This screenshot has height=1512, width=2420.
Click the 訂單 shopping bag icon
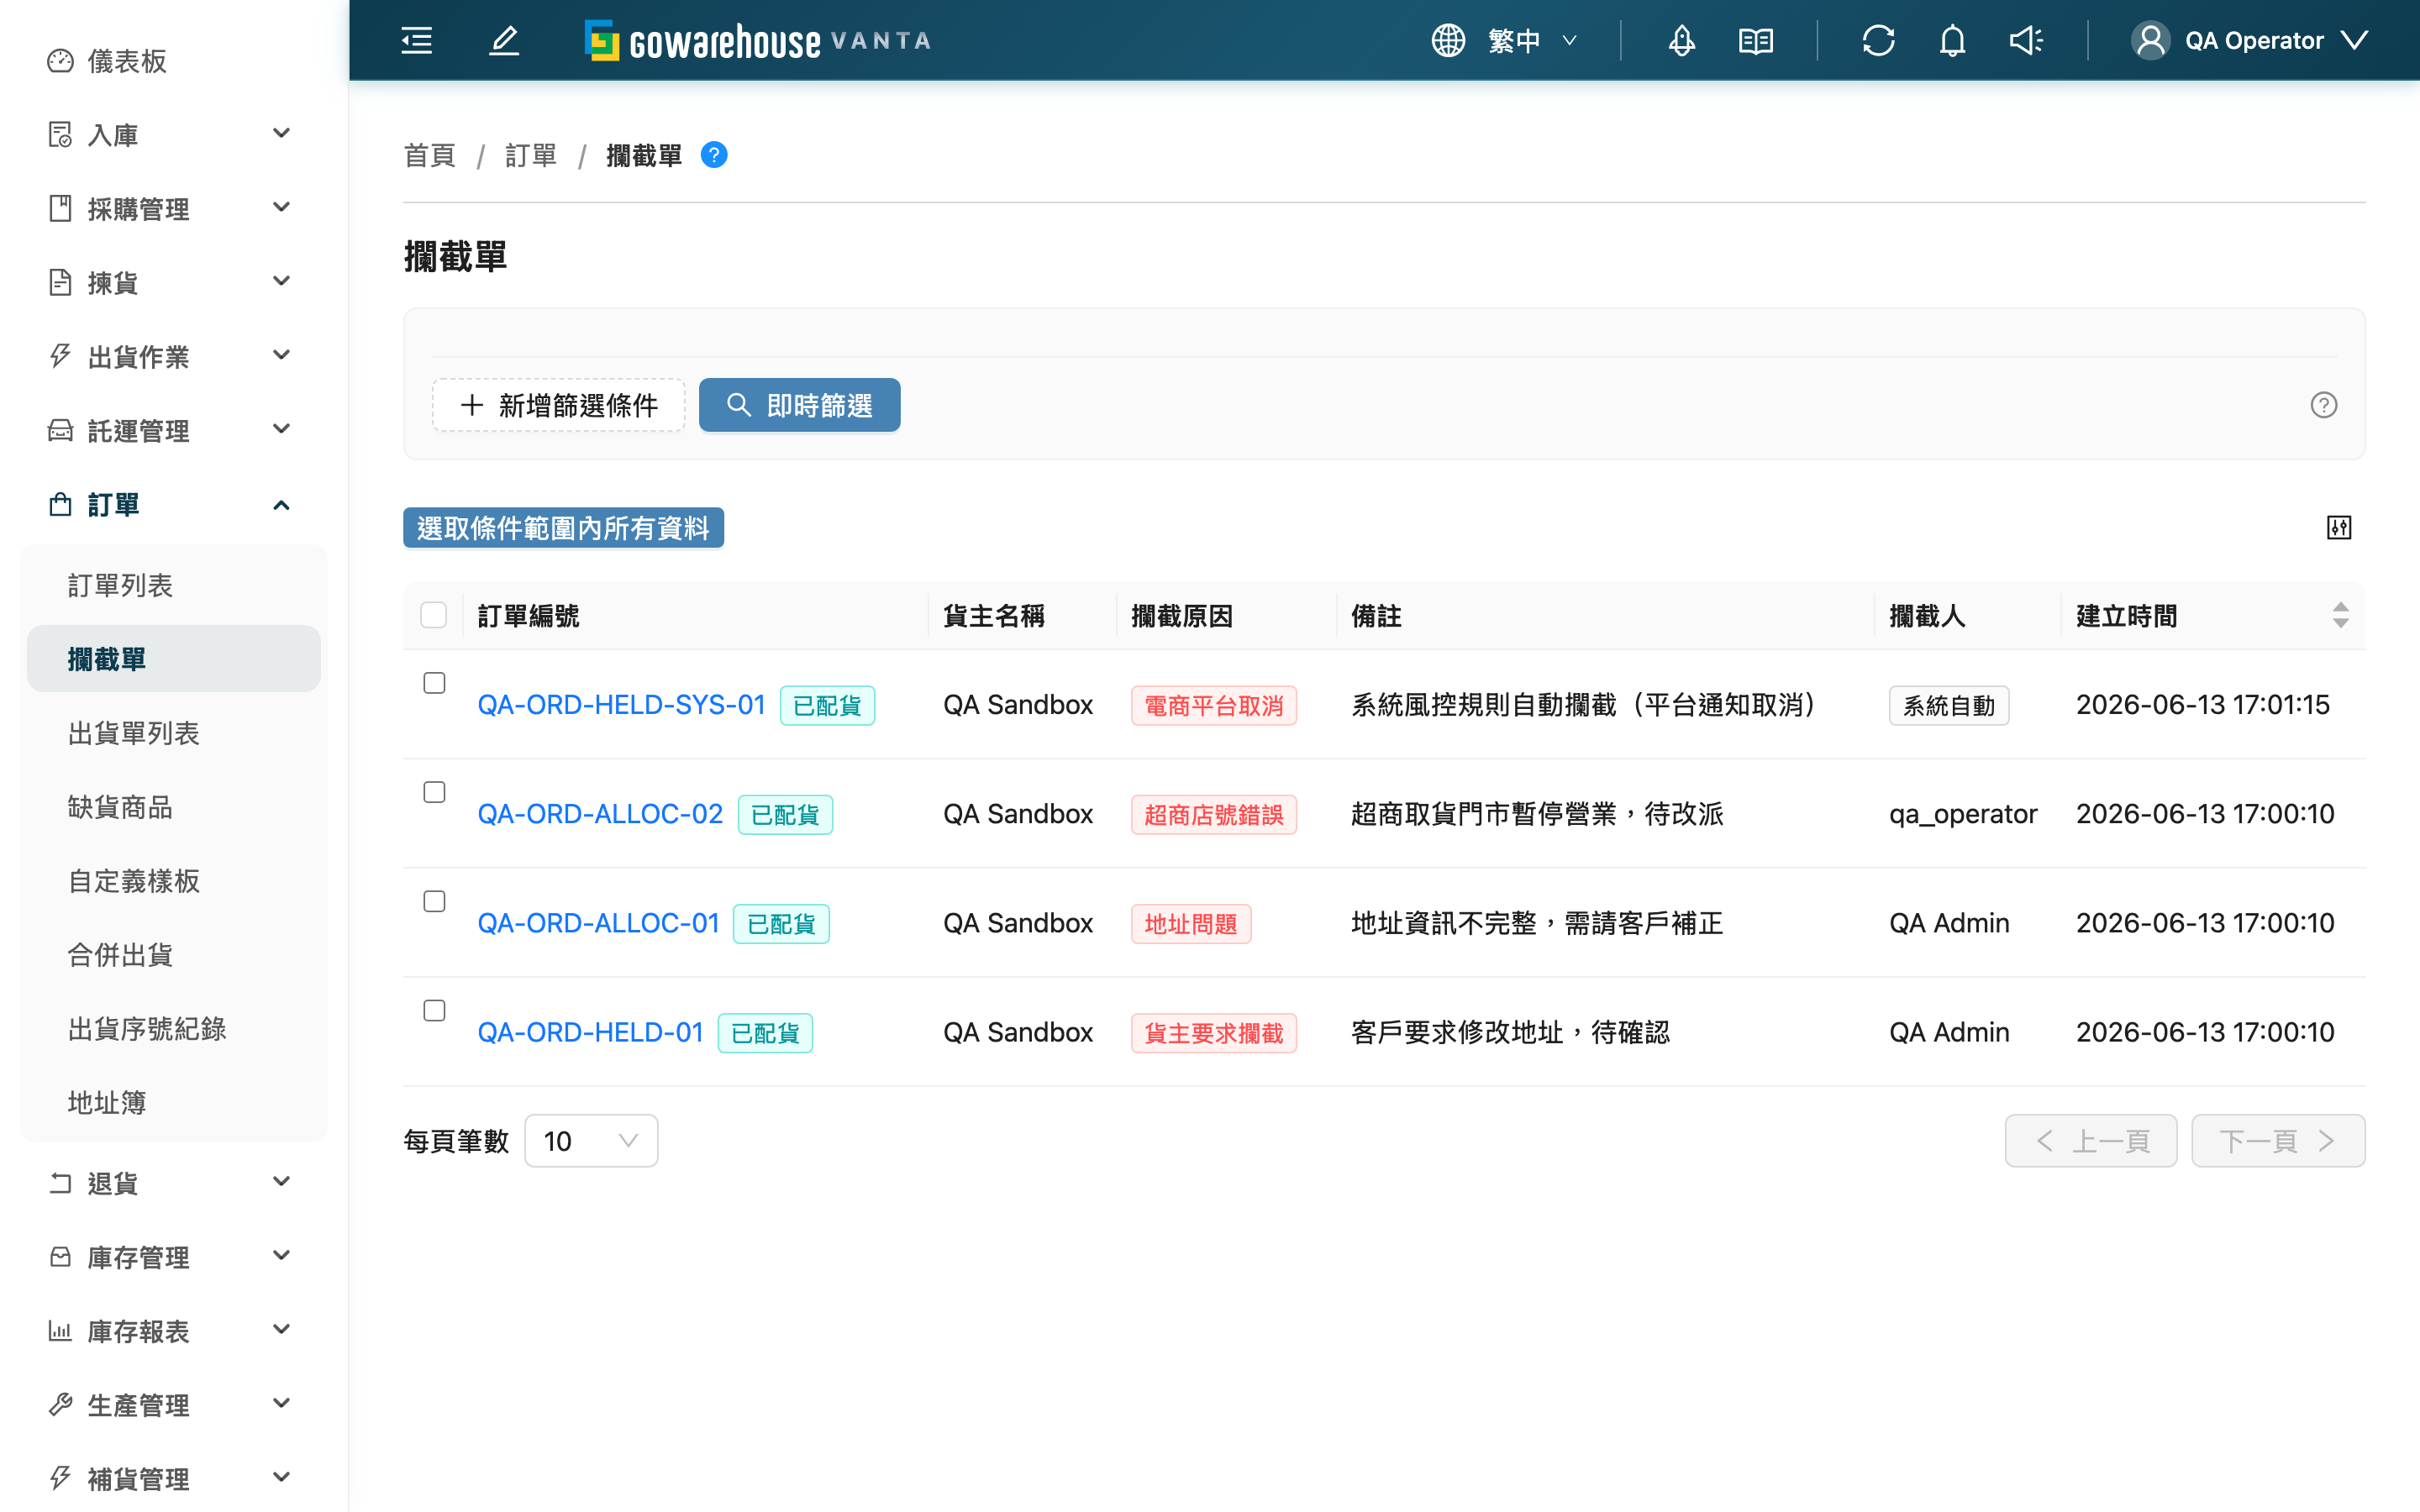point(61,504)
